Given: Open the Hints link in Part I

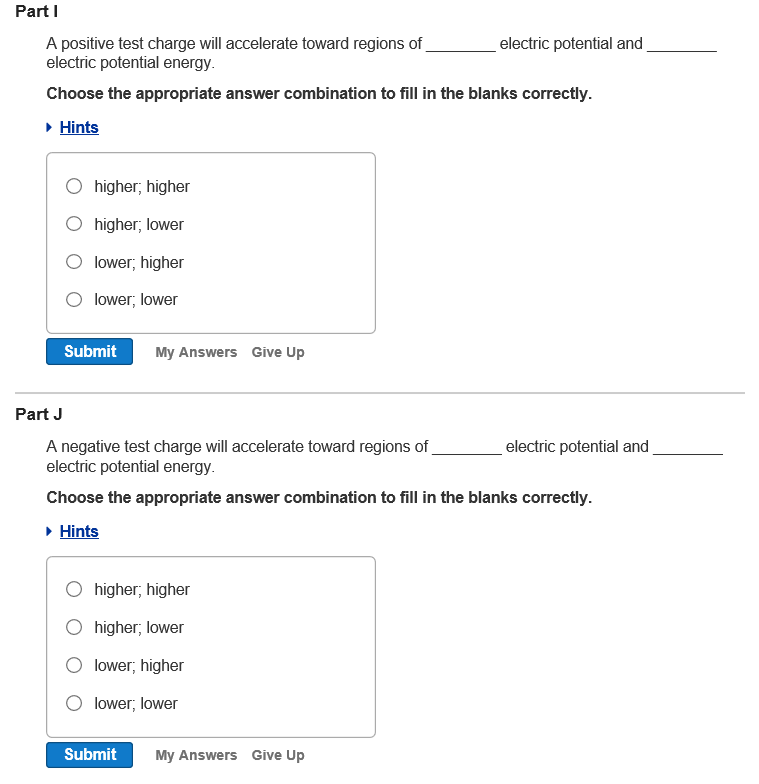Looking at the screenshot, I should (x=79, y=127).
